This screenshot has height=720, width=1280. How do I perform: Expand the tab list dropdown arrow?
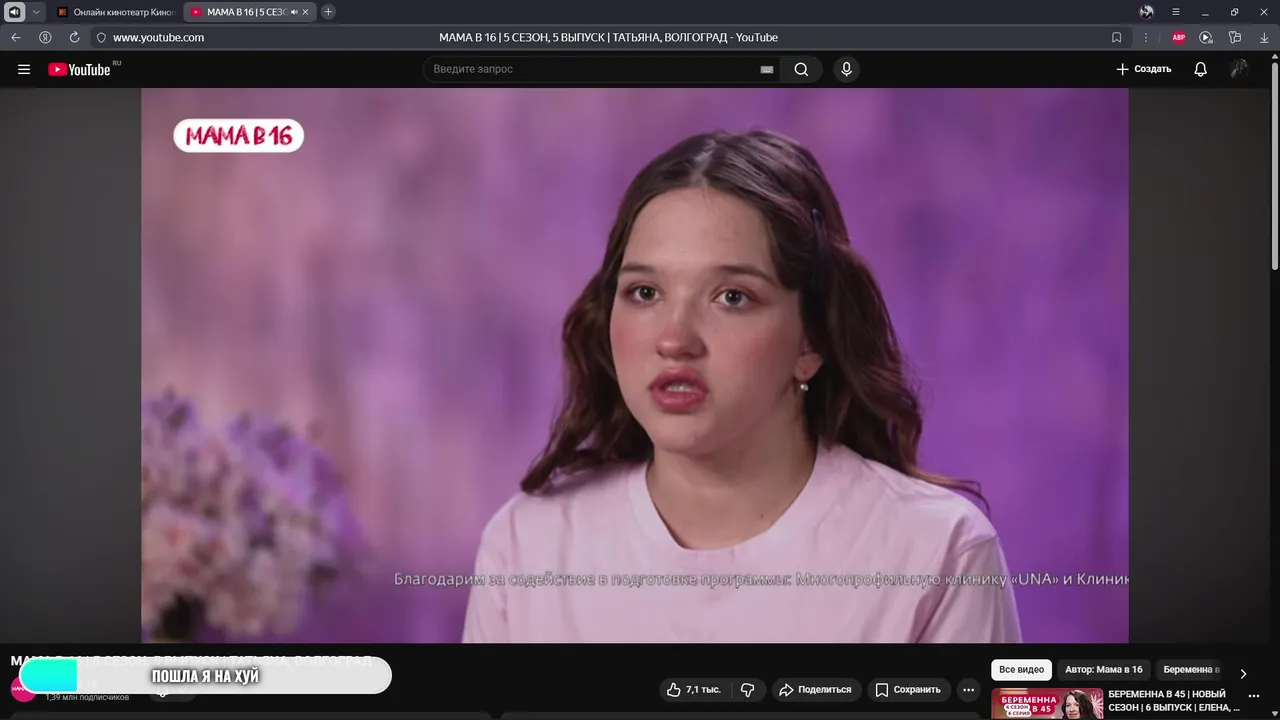[x=37, y=12]
